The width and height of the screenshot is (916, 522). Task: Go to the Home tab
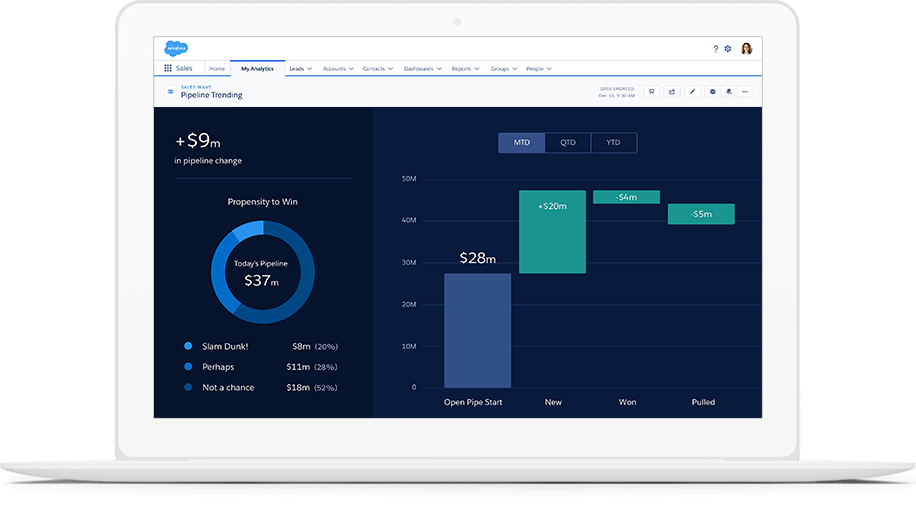click(217, 69)
